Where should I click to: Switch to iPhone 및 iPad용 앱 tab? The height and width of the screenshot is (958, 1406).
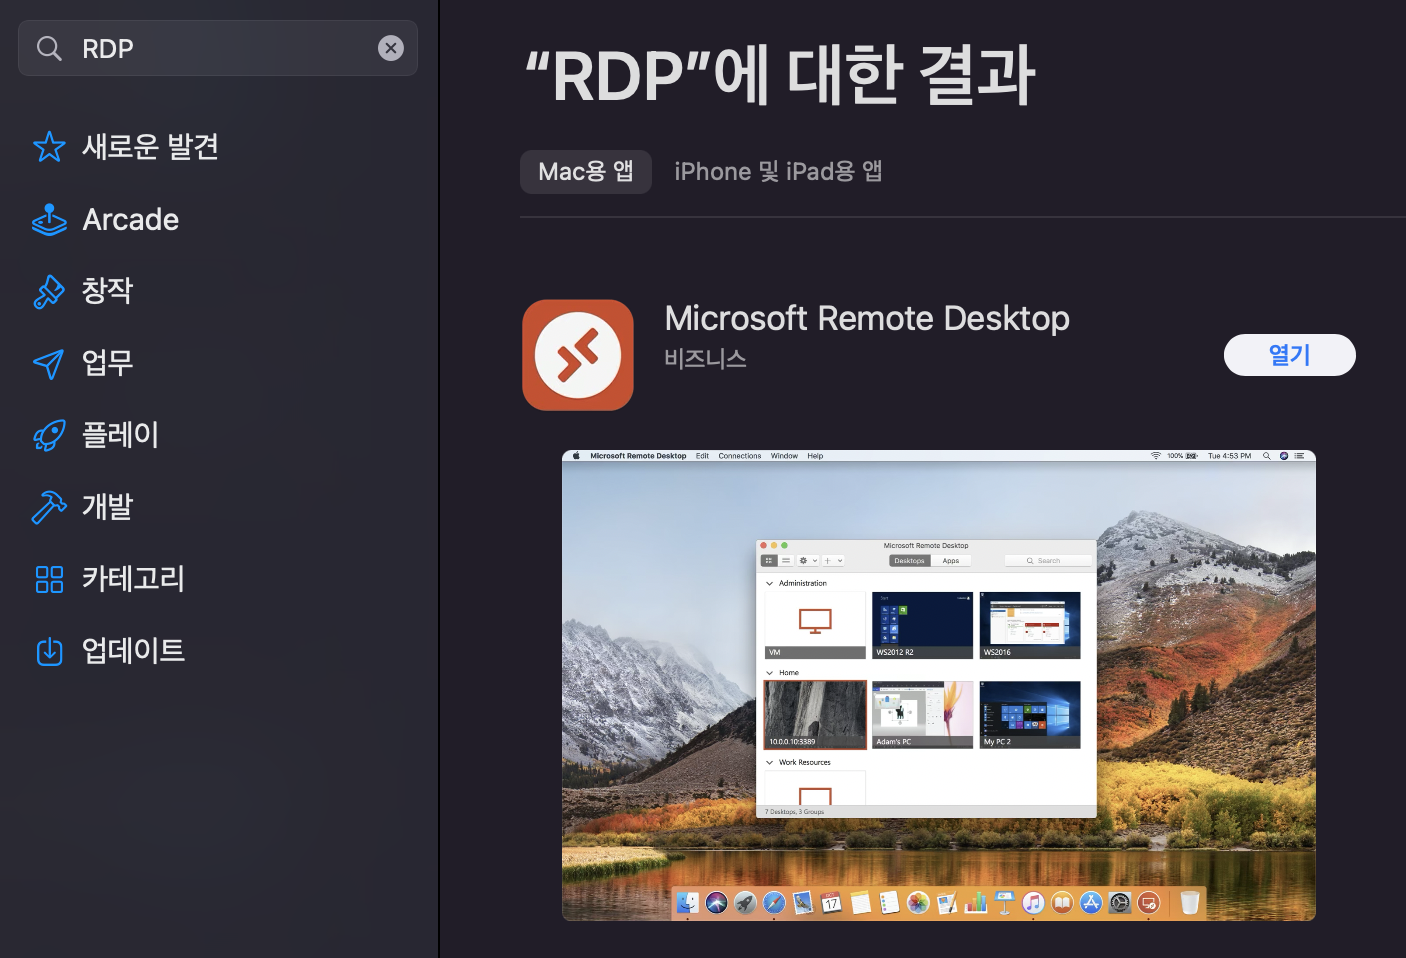pyautogui.click(x=778, y=172)
